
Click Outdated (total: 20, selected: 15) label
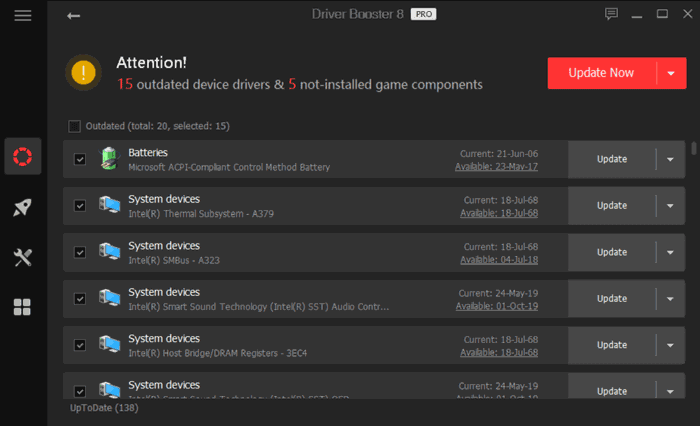tap(158, 126)
